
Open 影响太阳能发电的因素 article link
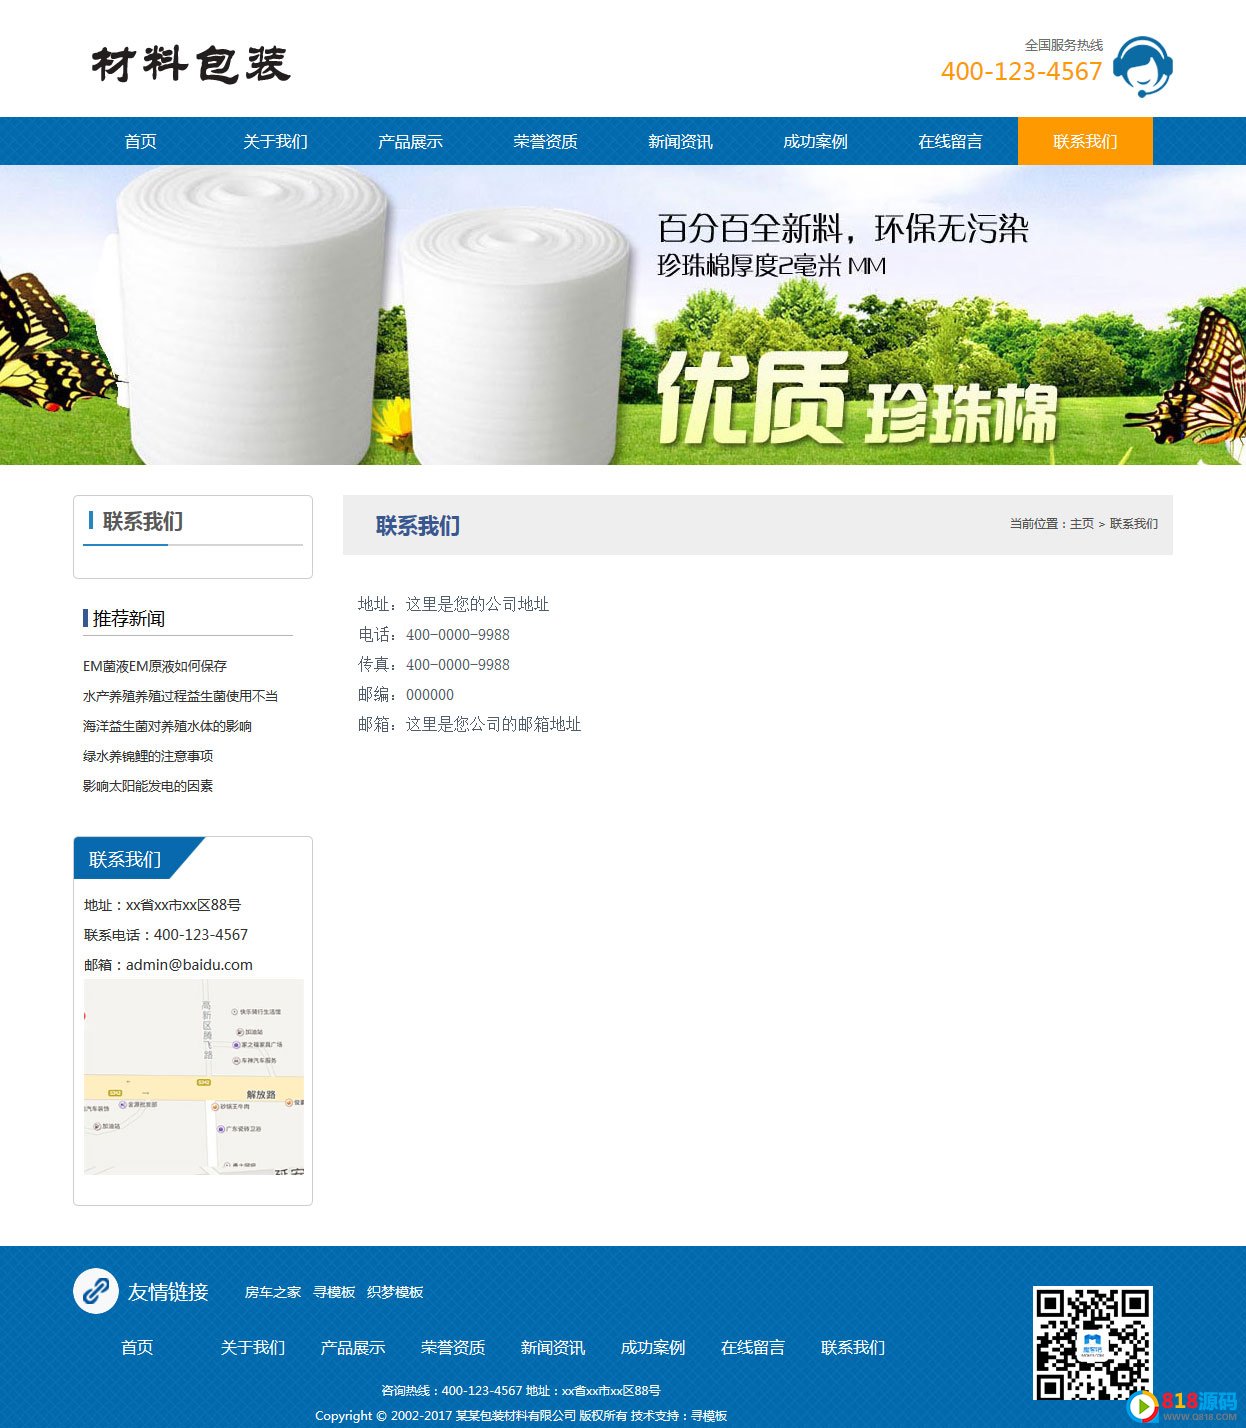click(x=148, y=786)
